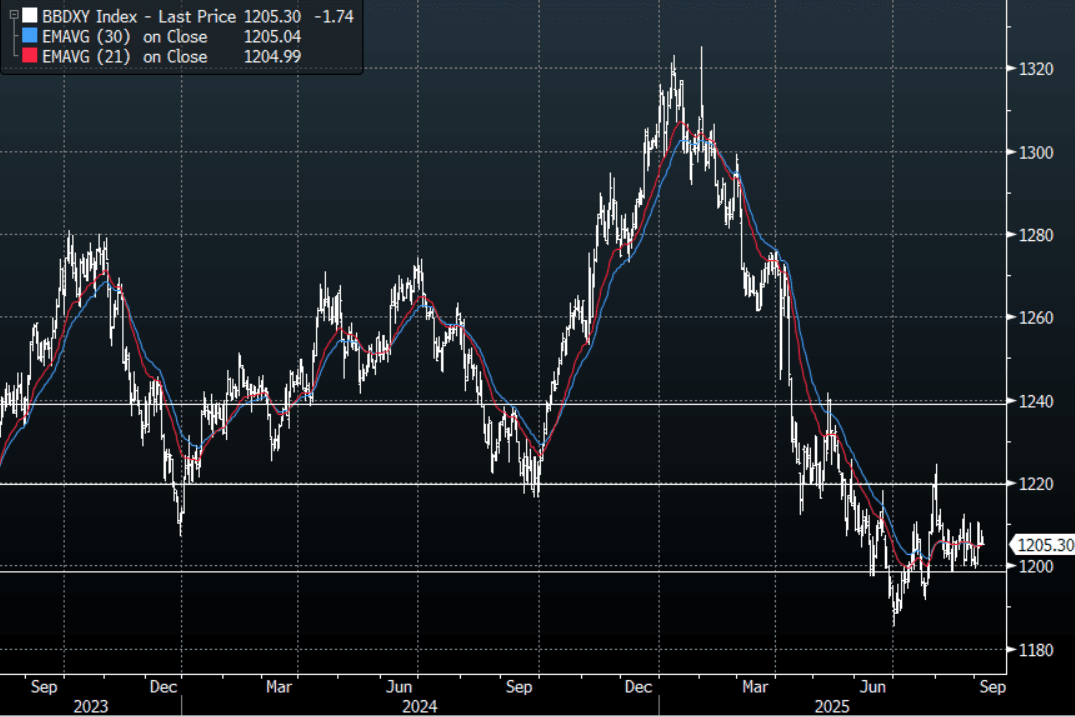Click the 1320 label on the price axis
The image size is (1075, 717).
click(x=1036, y=69)
